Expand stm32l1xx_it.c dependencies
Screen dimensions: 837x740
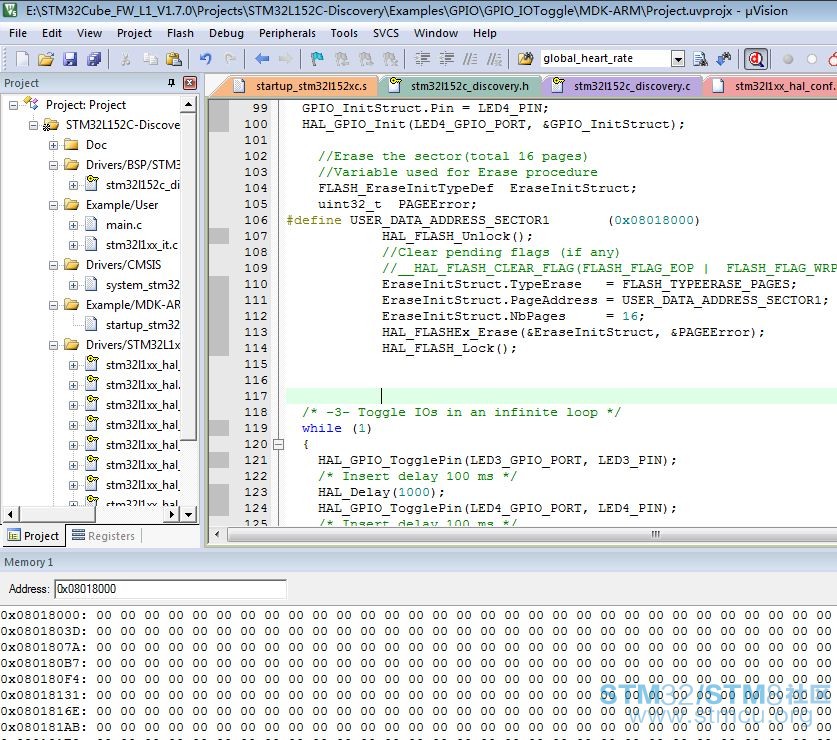point(73,246)
